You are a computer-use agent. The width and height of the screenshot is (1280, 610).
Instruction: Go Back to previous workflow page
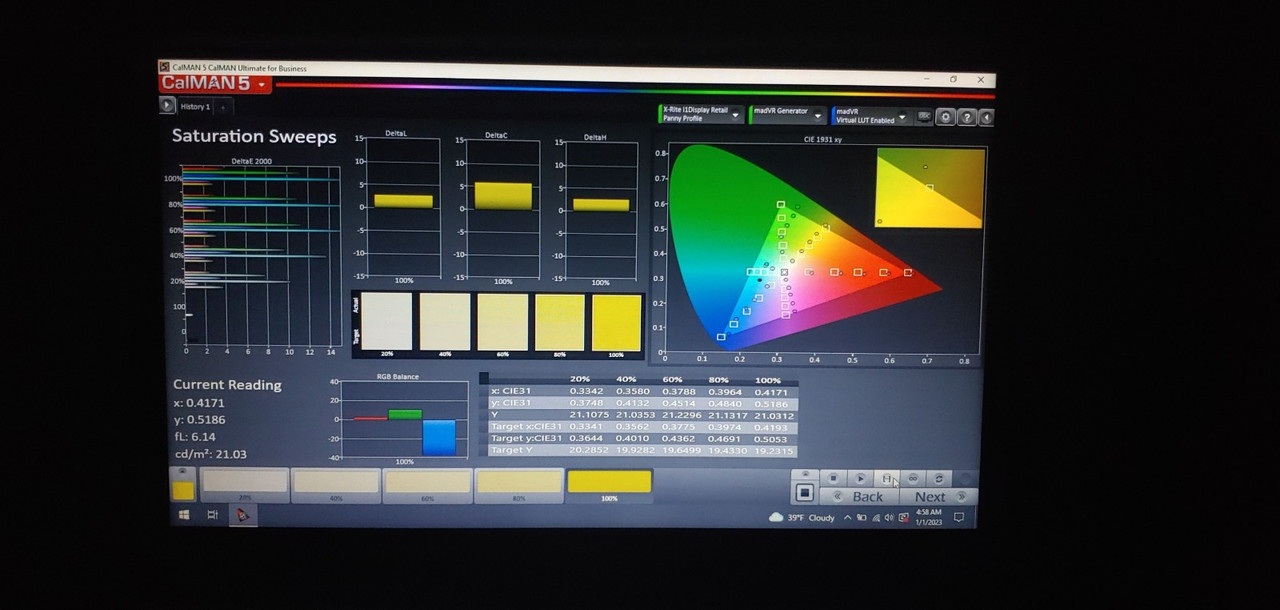859,496
